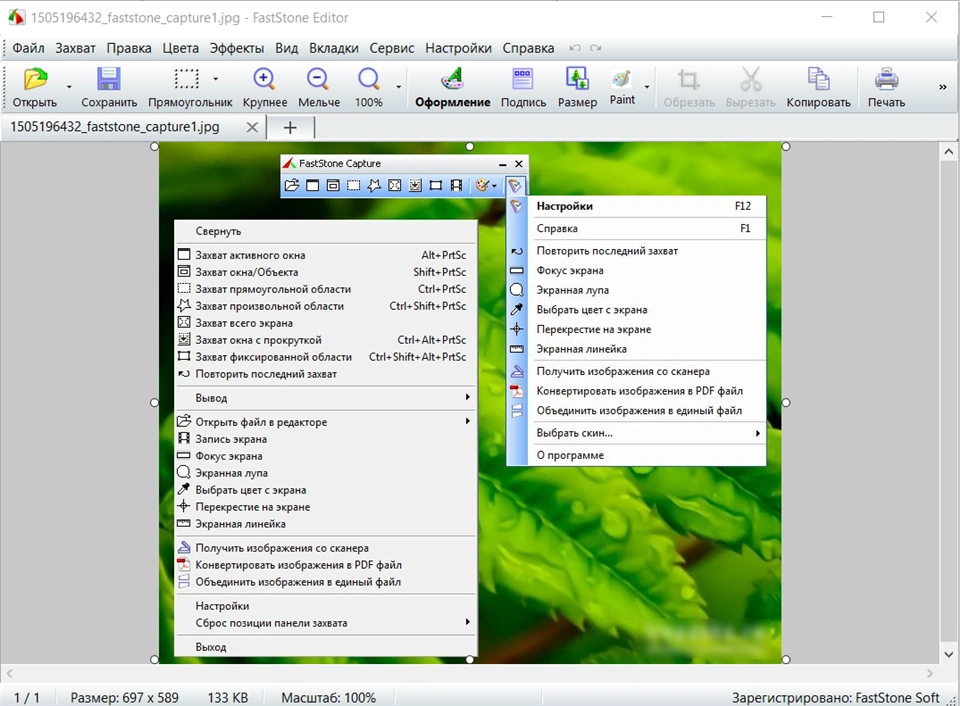Select the 1505196432_faststone_capture1.jpg tab
The width and height of the screenshot is (960, 706).
coord(115,127)
